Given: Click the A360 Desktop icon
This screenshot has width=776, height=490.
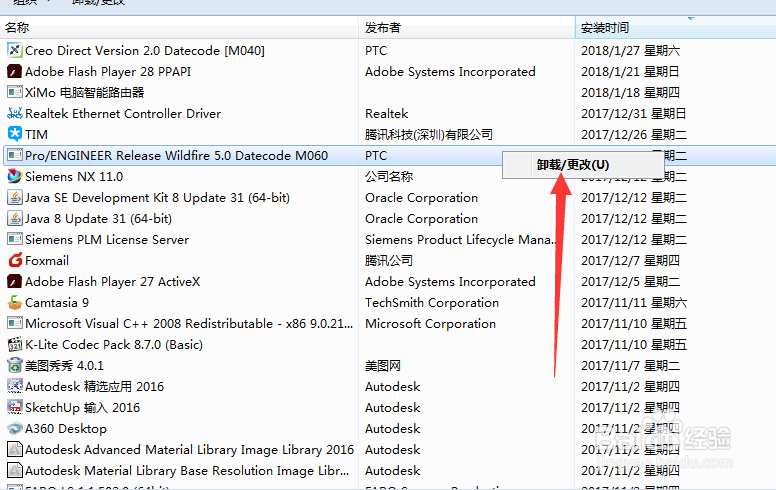Looking at the screenshot, I should coord(15,429).
